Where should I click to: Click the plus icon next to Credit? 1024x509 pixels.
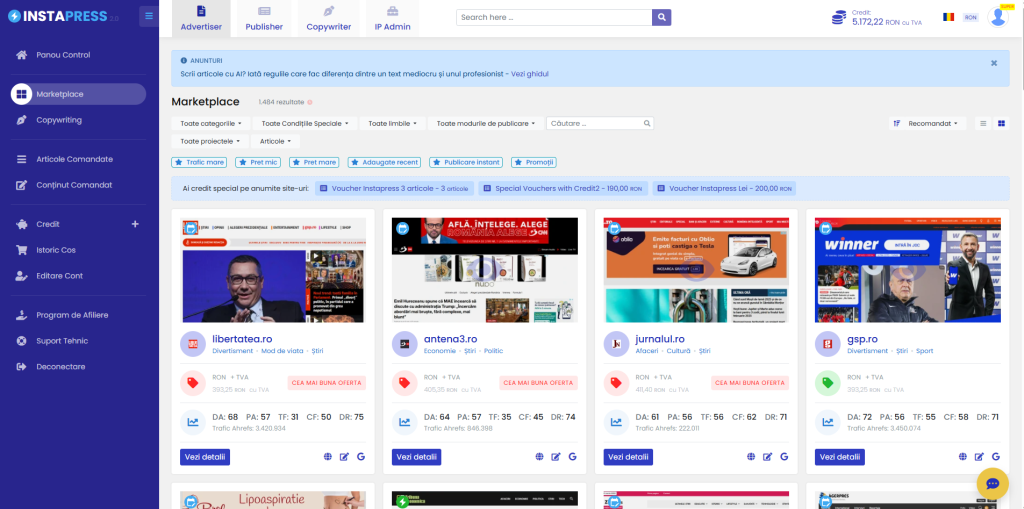(135, 224)
